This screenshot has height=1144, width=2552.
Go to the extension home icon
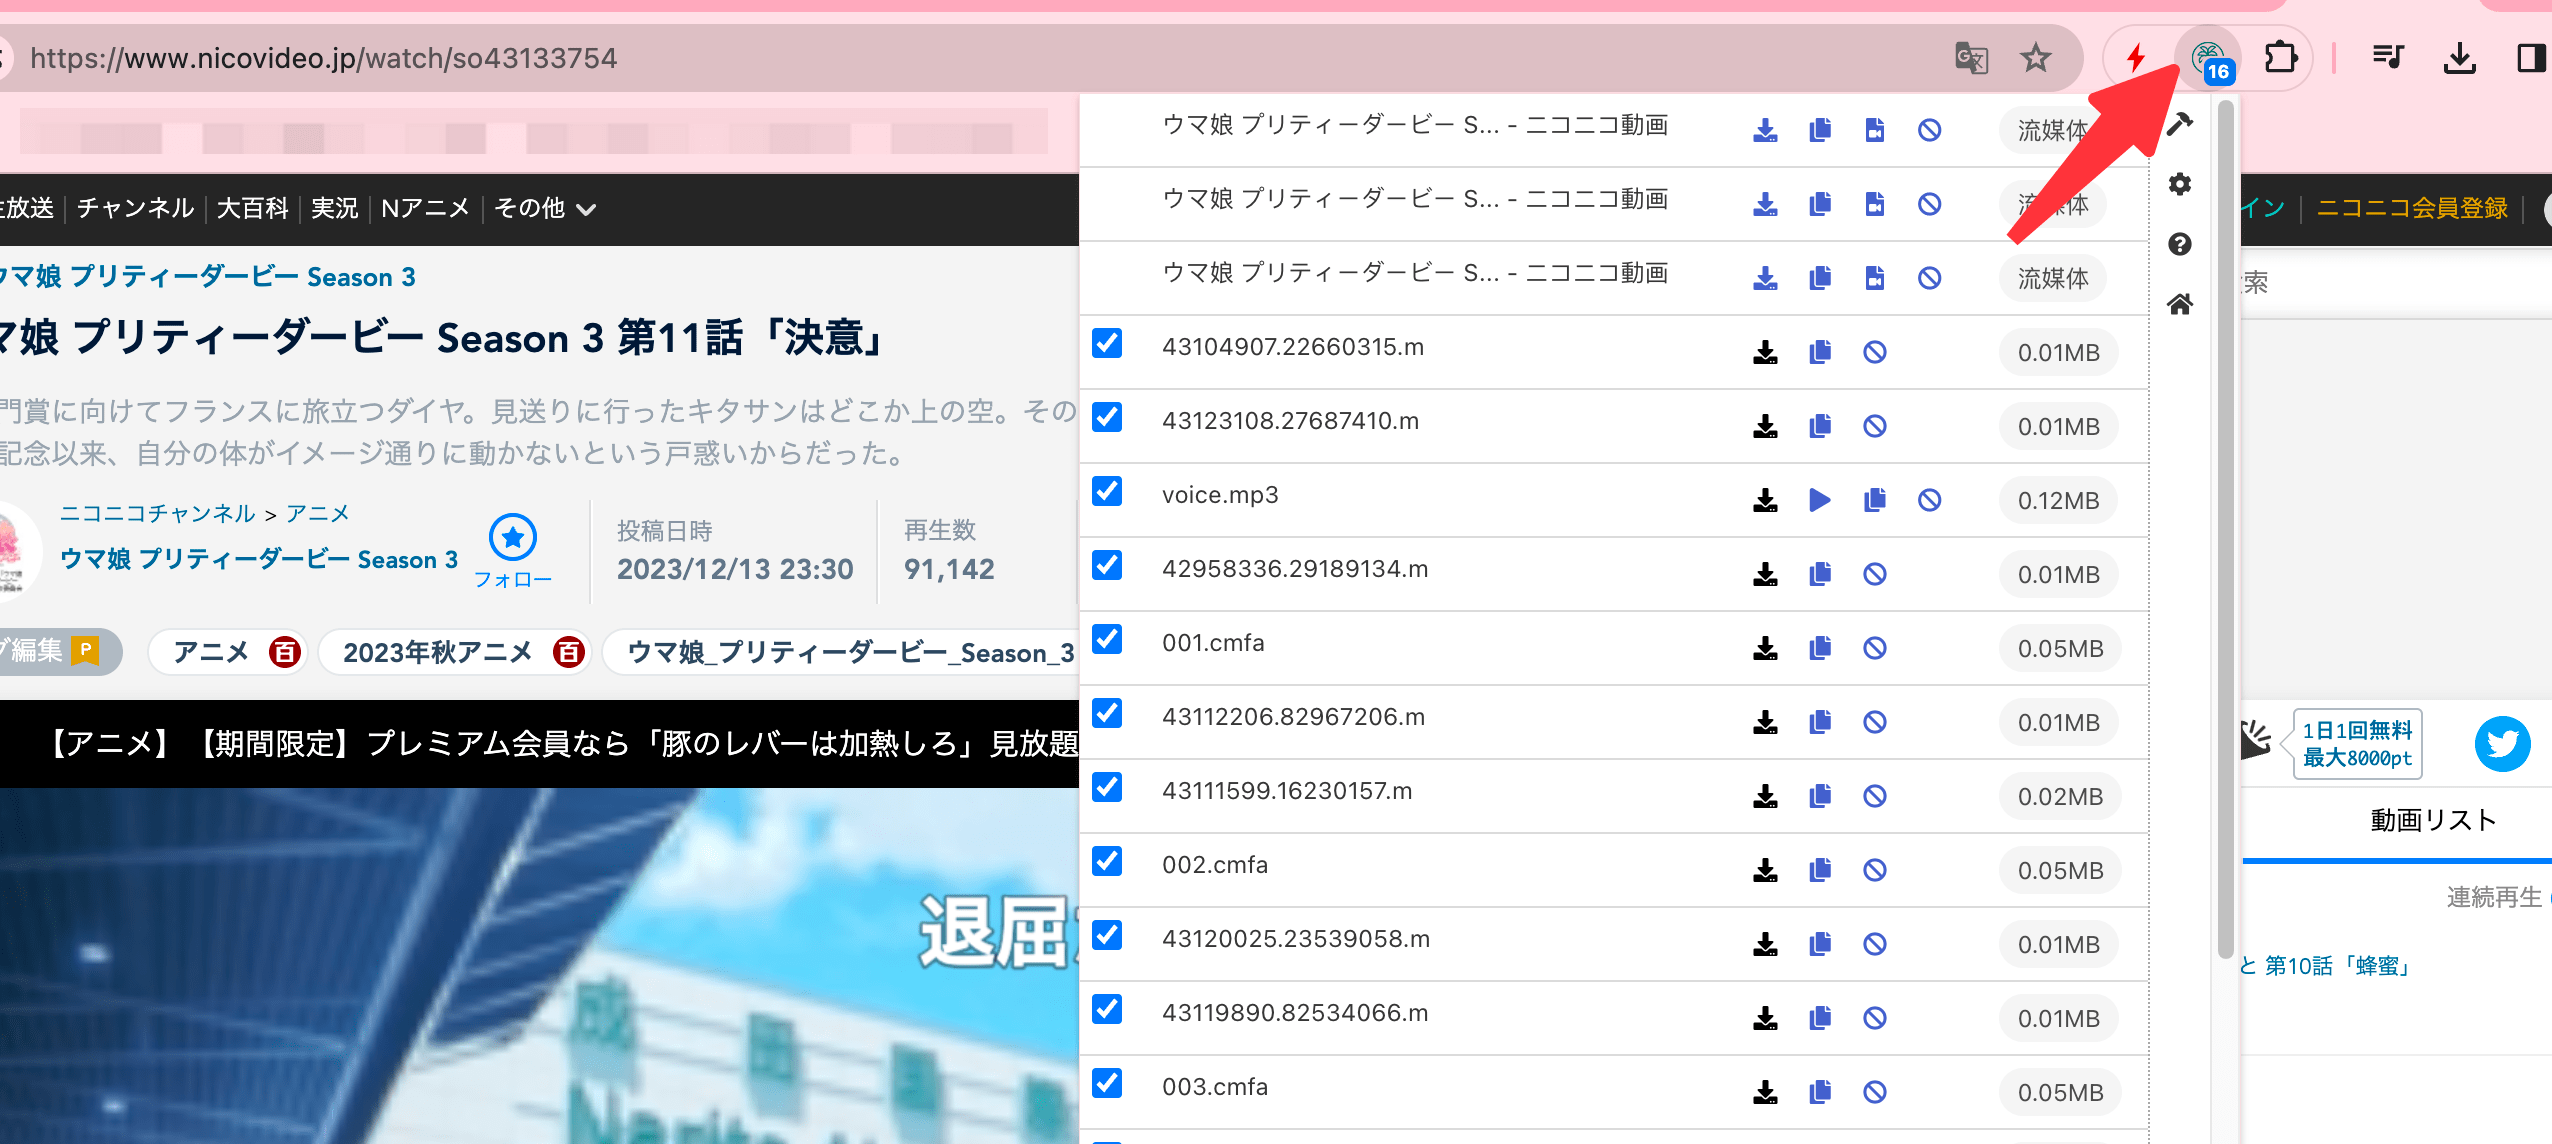(2180, 304)
